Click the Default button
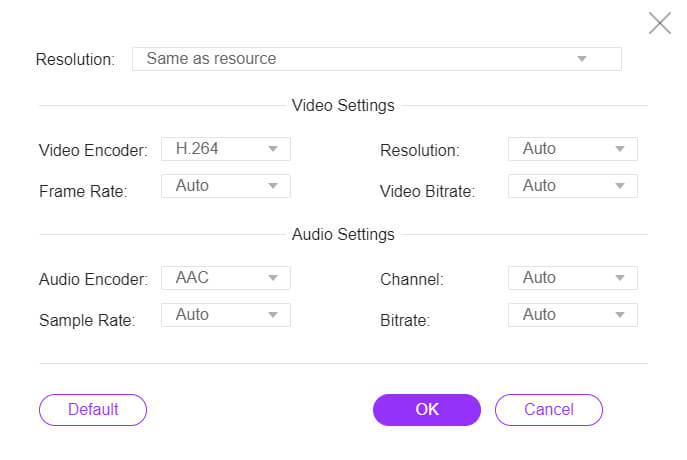Viewport: 687px width, 460px height. (x=93, y=410)
